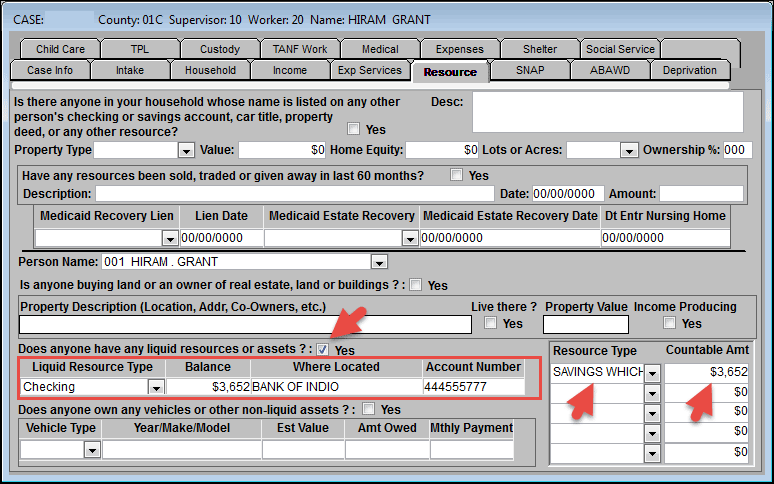The height and width of the screenshot is (484, 774).
Task: Open the Custody tab
Action: click(x=220, y=49)
